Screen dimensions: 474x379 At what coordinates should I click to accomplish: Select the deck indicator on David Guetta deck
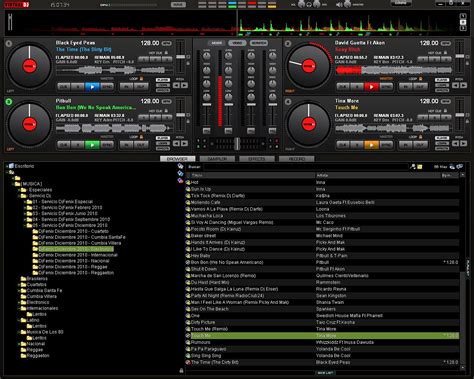point(288,43)
